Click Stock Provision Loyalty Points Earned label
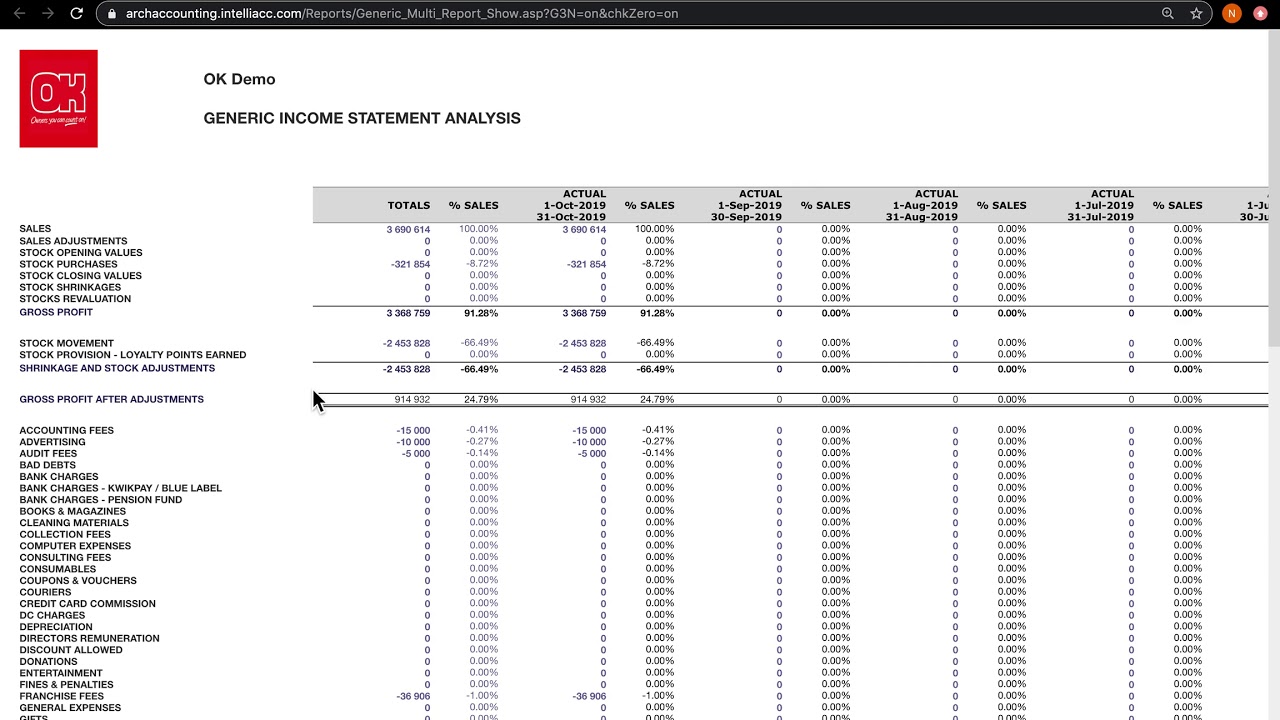This screenshot has width=1280, height=720. coord(132,355)
